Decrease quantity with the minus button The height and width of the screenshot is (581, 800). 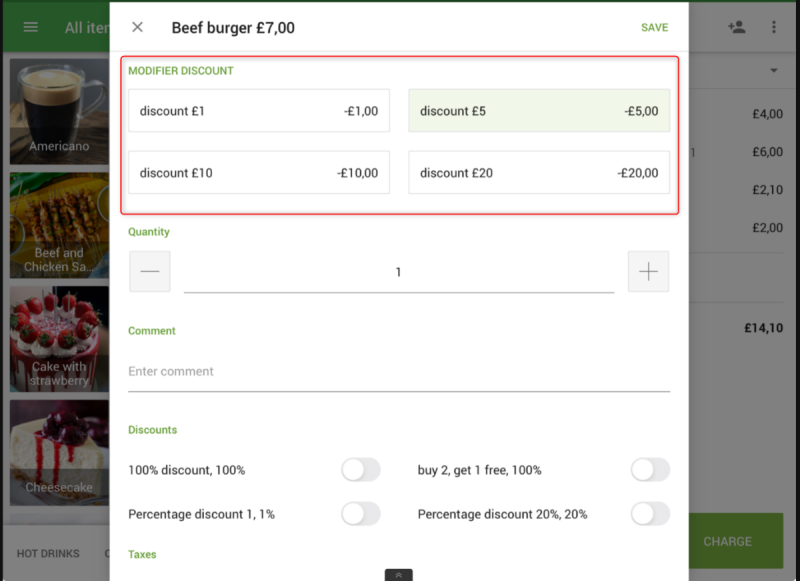[149, 271]
